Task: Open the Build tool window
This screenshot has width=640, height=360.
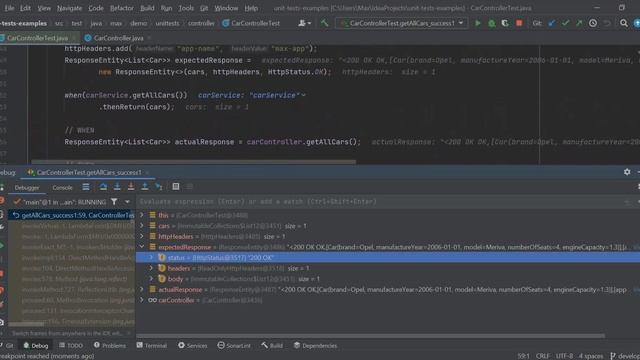Action: pos(272,345)
